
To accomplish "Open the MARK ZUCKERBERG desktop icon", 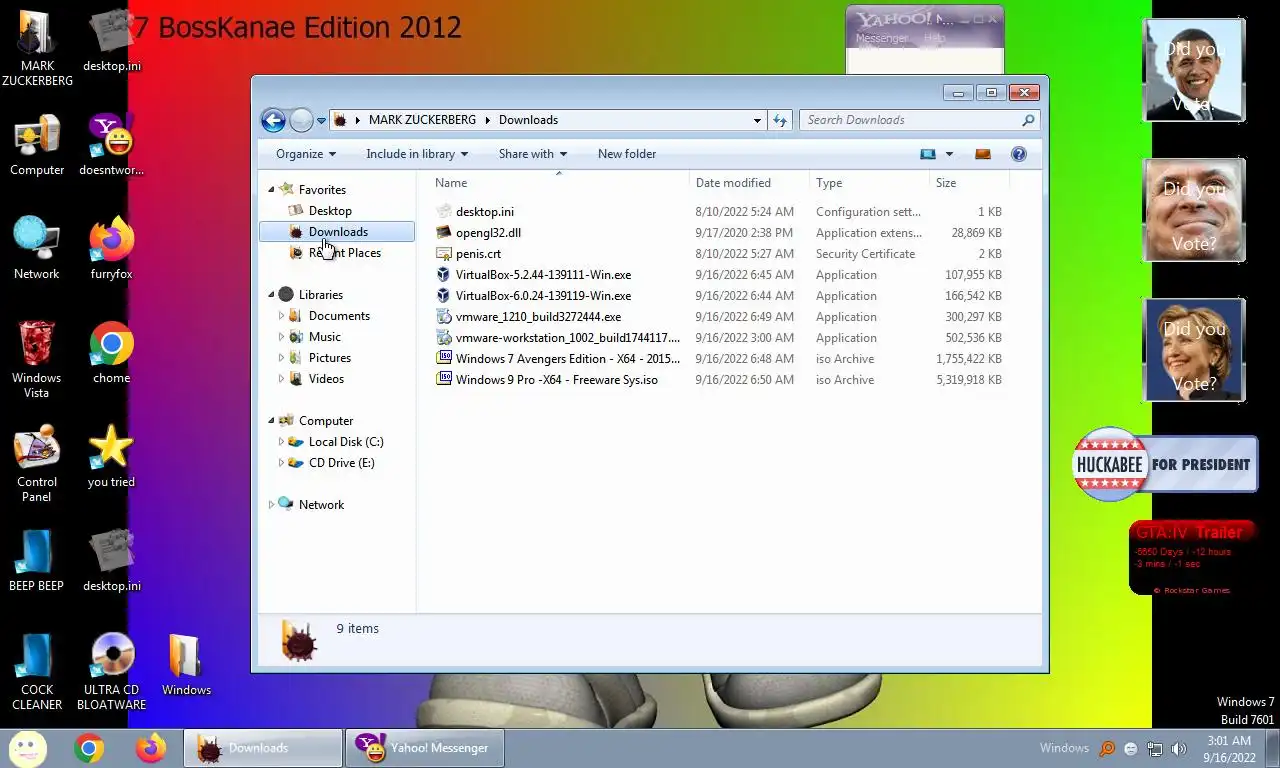I will tap(37, 48).
